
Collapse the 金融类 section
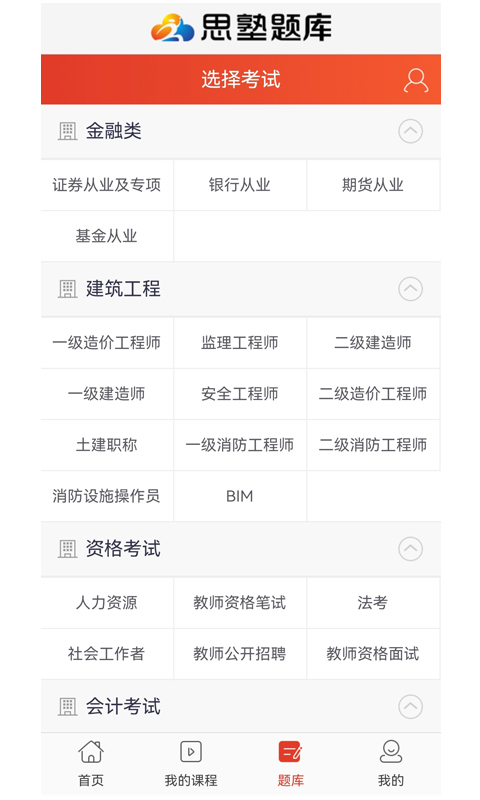pos(410,131)
